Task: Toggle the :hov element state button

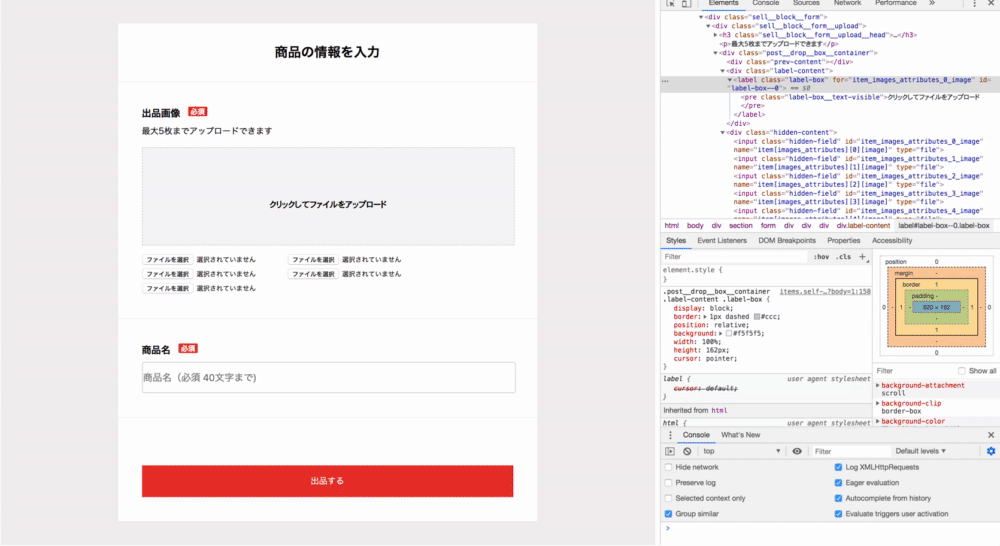Action: point(821,256)
